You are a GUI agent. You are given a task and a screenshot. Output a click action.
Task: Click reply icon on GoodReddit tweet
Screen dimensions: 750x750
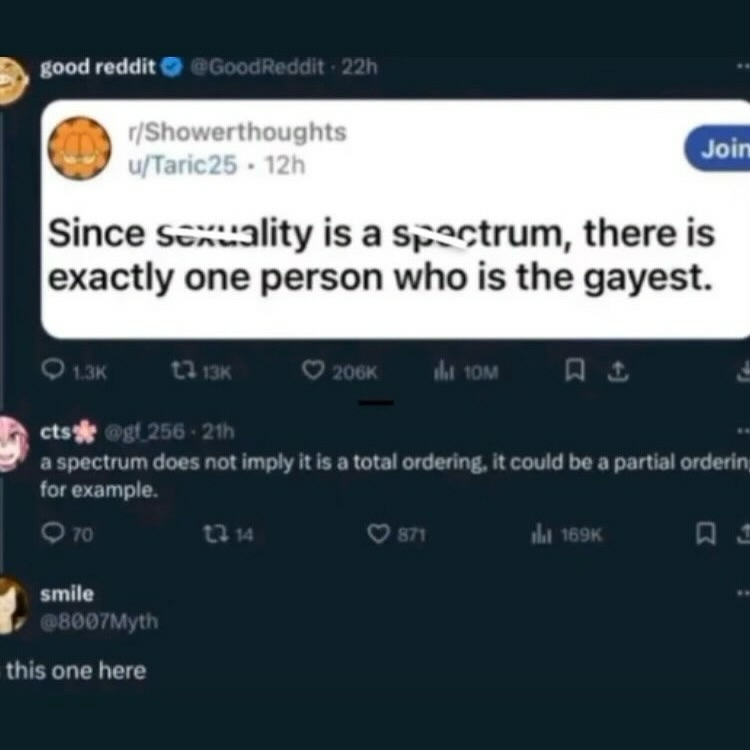click(56, 372)
